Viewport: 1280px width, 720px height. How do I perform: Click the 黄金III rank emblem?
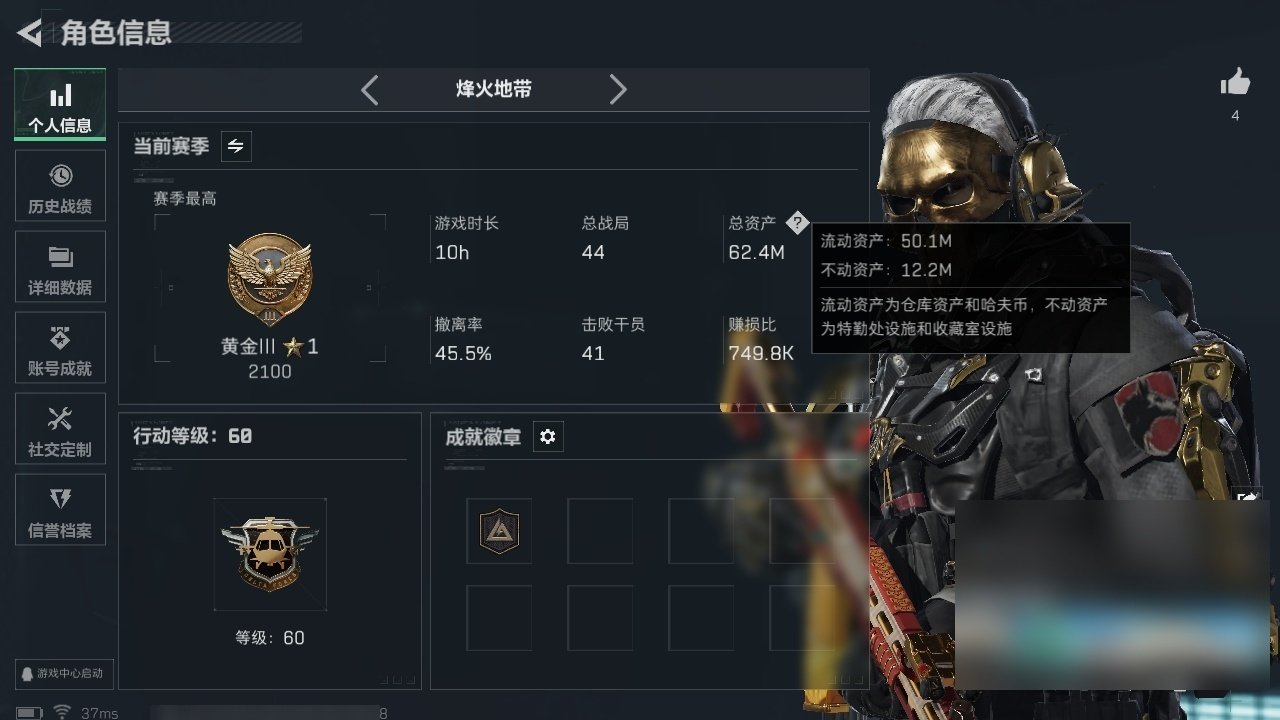270,277
